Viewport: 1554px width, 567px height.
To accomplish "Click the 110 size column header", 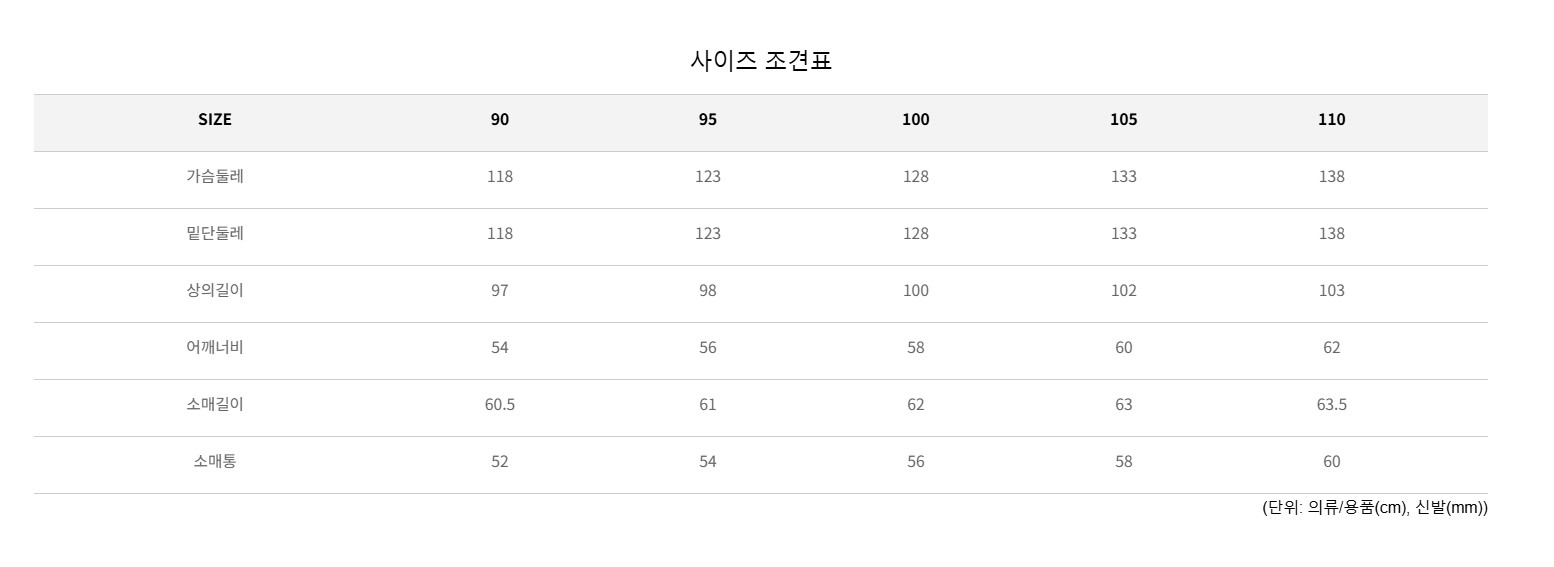I will tap(1331, 120).
